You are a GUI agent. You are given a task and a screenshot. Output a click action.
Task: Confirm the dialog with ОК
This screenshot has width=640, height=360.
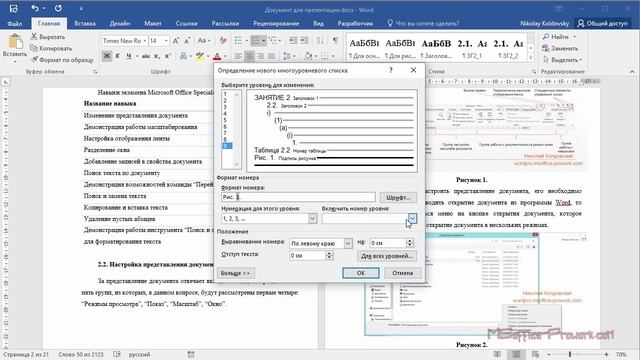pos(361,273)
